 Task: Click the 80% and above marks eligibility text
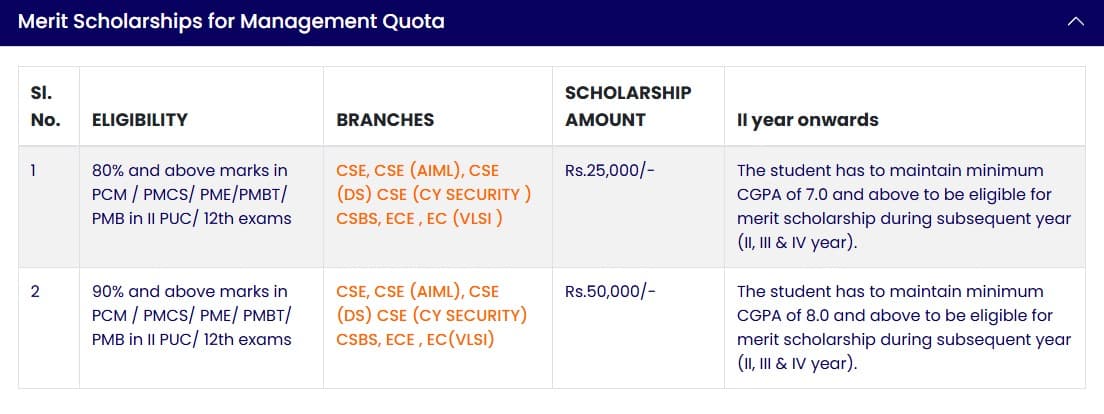pos(190,170)
